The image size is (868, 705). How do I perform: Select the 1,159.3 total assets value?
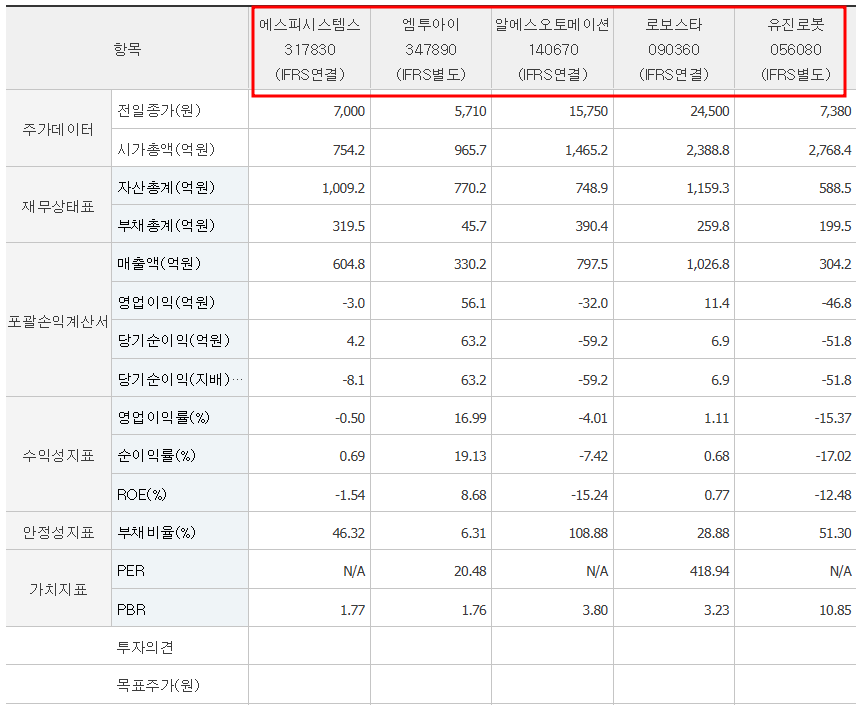(x=708, y=188)
